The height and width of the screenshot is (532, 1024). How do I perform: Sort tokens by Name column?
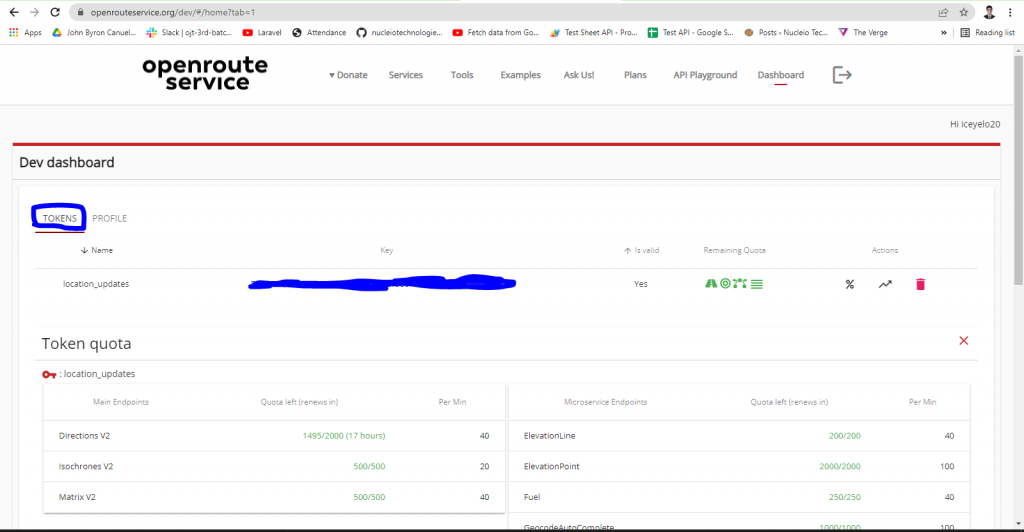point(97,250)
